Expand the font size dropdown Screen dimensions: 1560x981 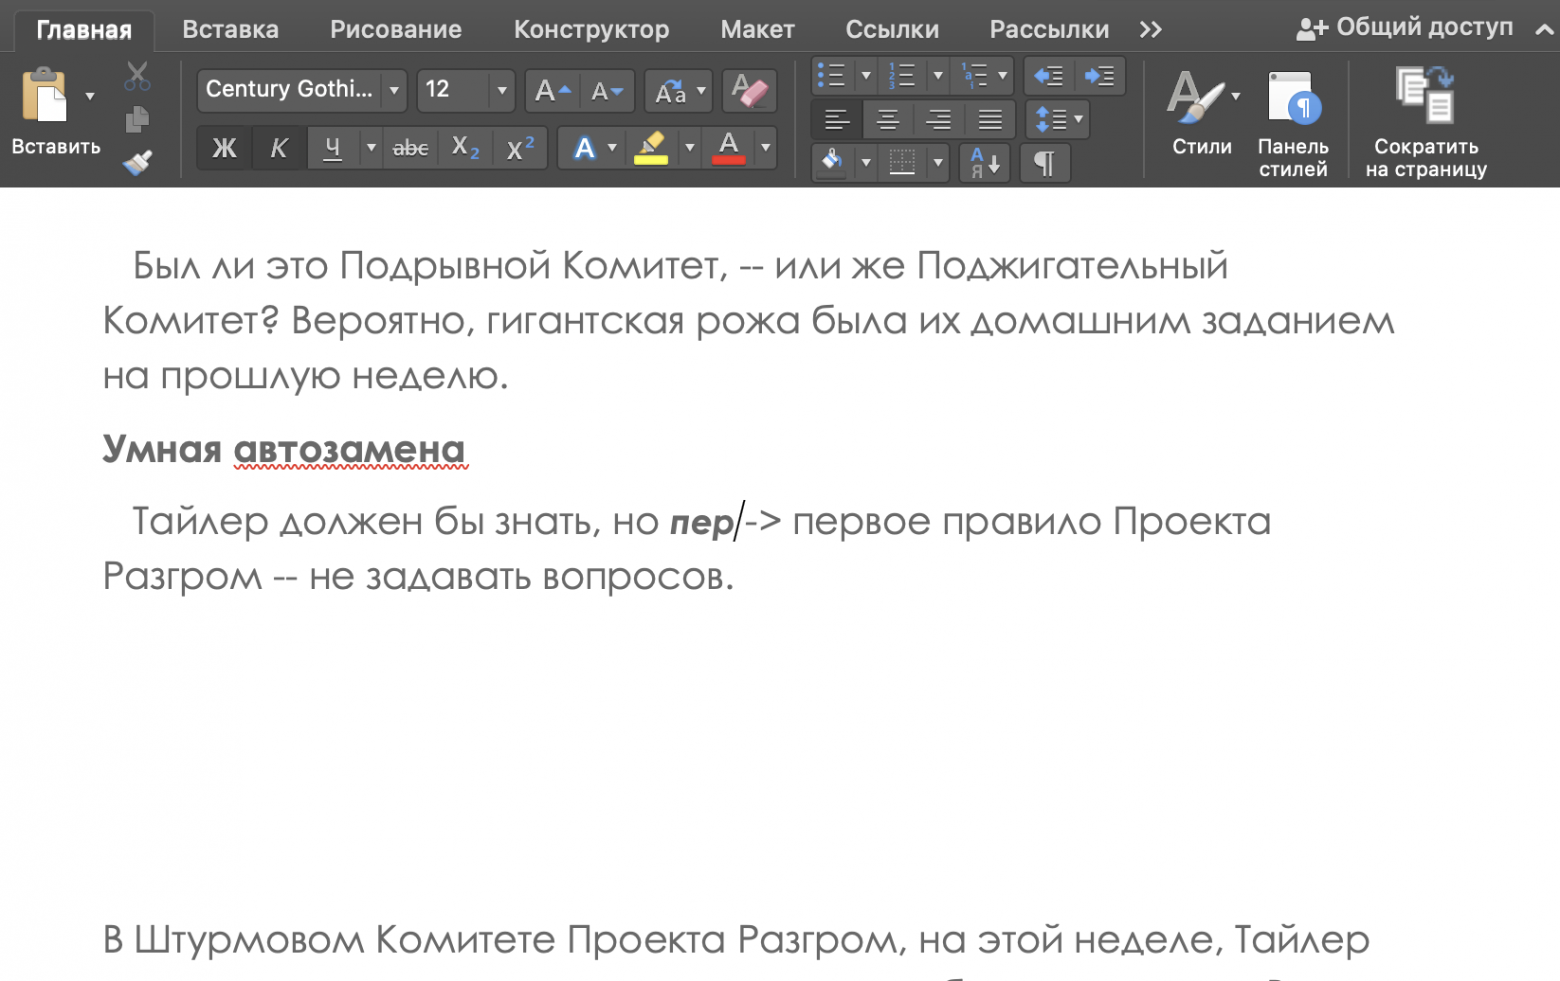[x=500, y=90]
